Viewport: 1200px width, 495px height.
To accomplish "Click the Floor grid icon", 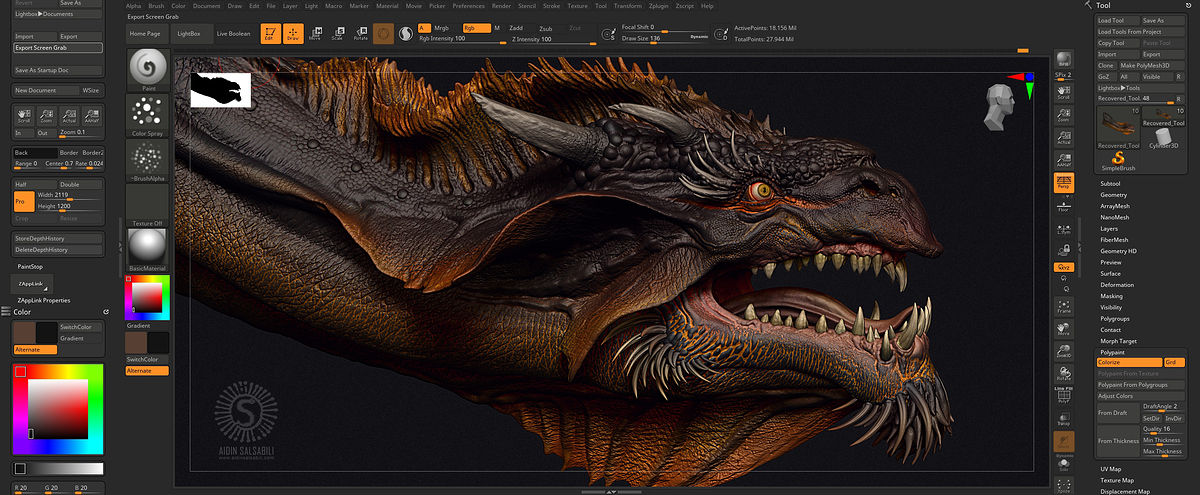I will click(1063, 205).
